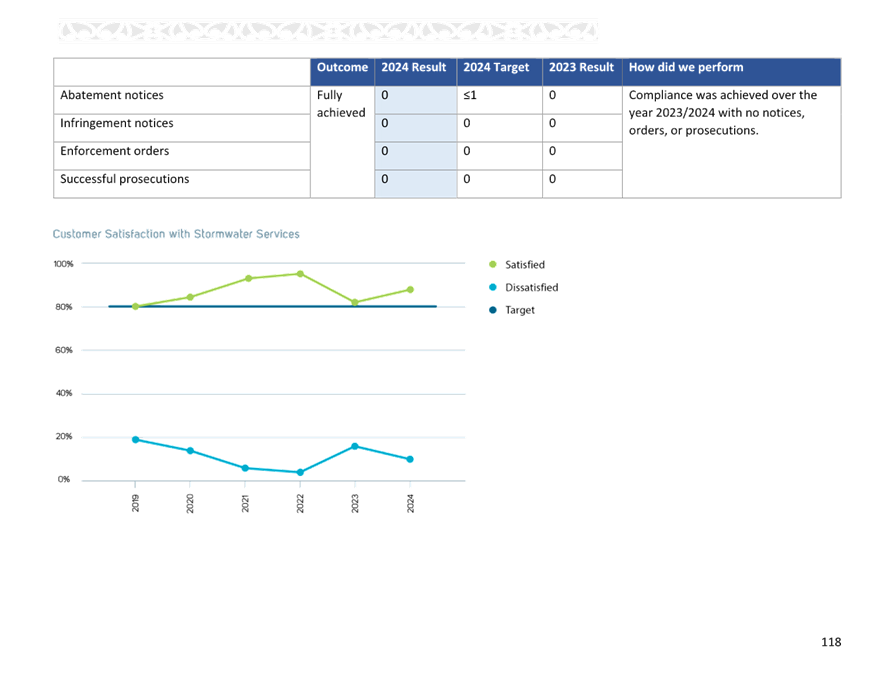Image resolution: width=894 pixels, height=675 pixels.
Task: Click the '100%' y-axis label
Action: tap(63, 264)
